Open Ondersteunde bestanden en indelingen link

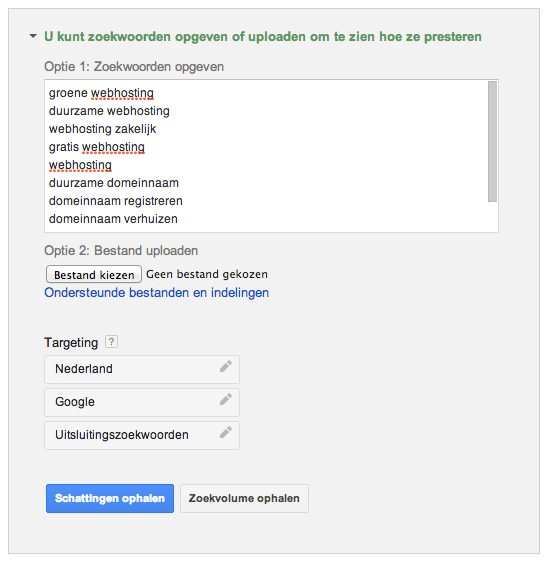[x=156, y=293]
